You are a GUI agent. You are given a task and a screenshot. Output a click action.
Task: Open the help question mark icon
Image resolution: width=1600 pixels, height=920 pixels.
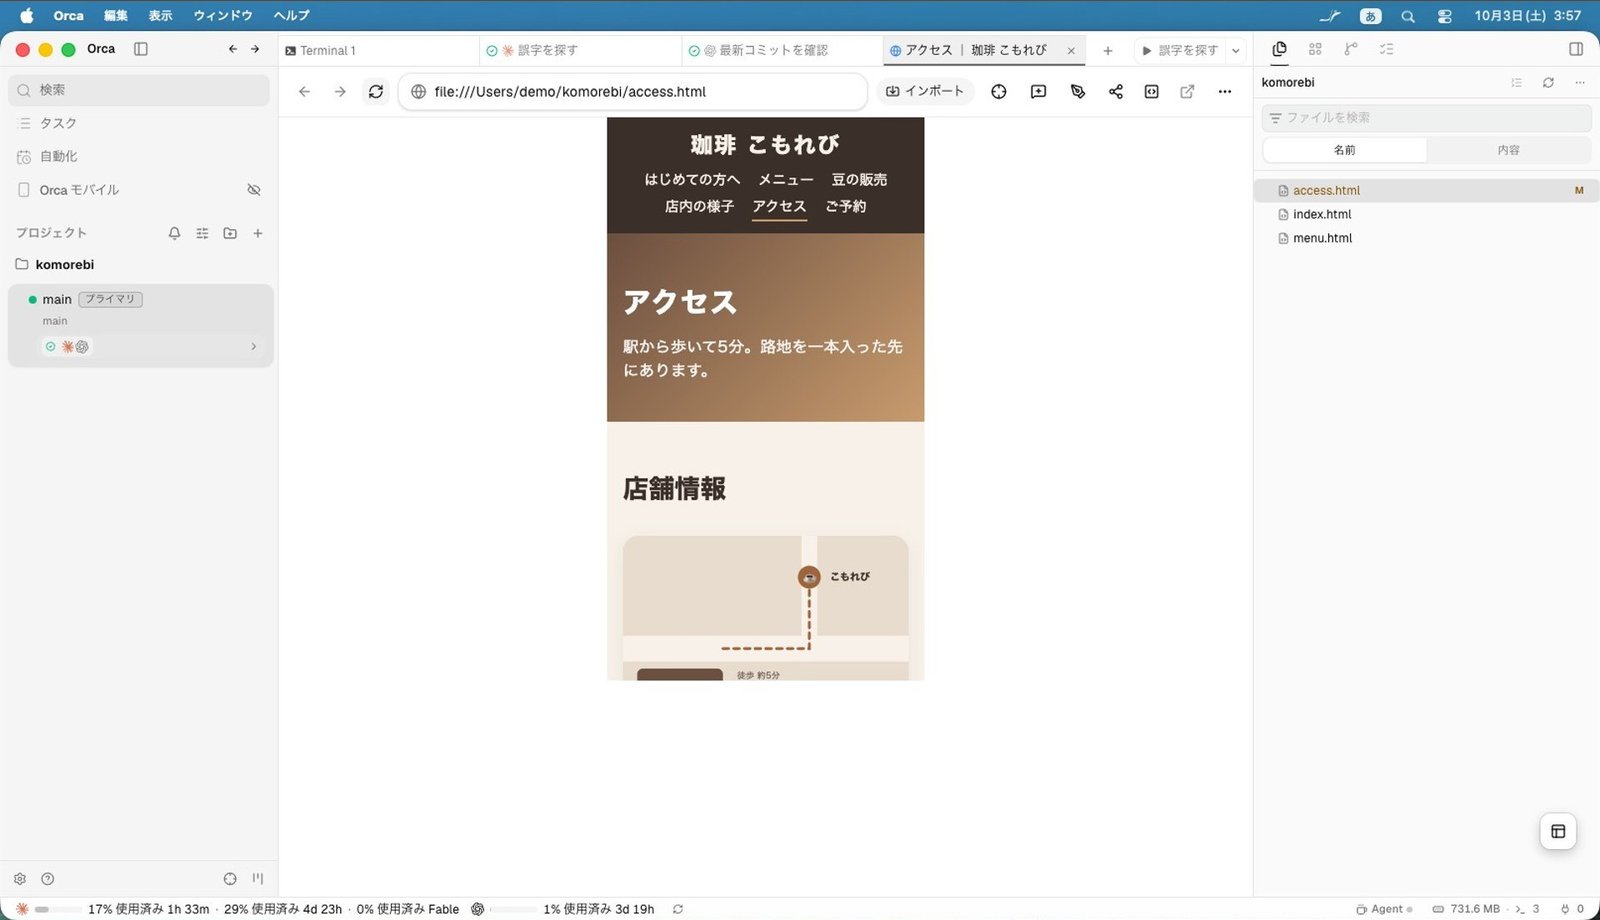pyautogui.click(x=47, y=879)
